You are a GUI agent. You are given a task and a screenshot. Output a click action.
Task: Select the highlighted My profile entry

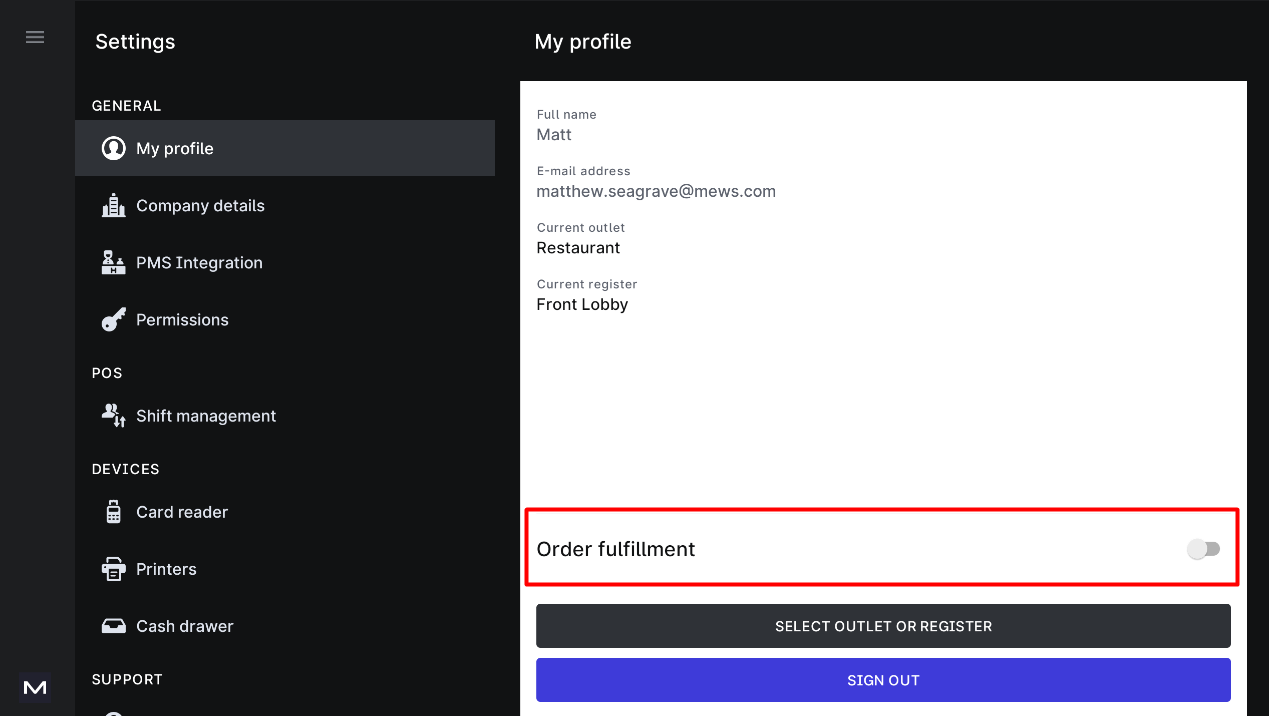pos(175,147)
